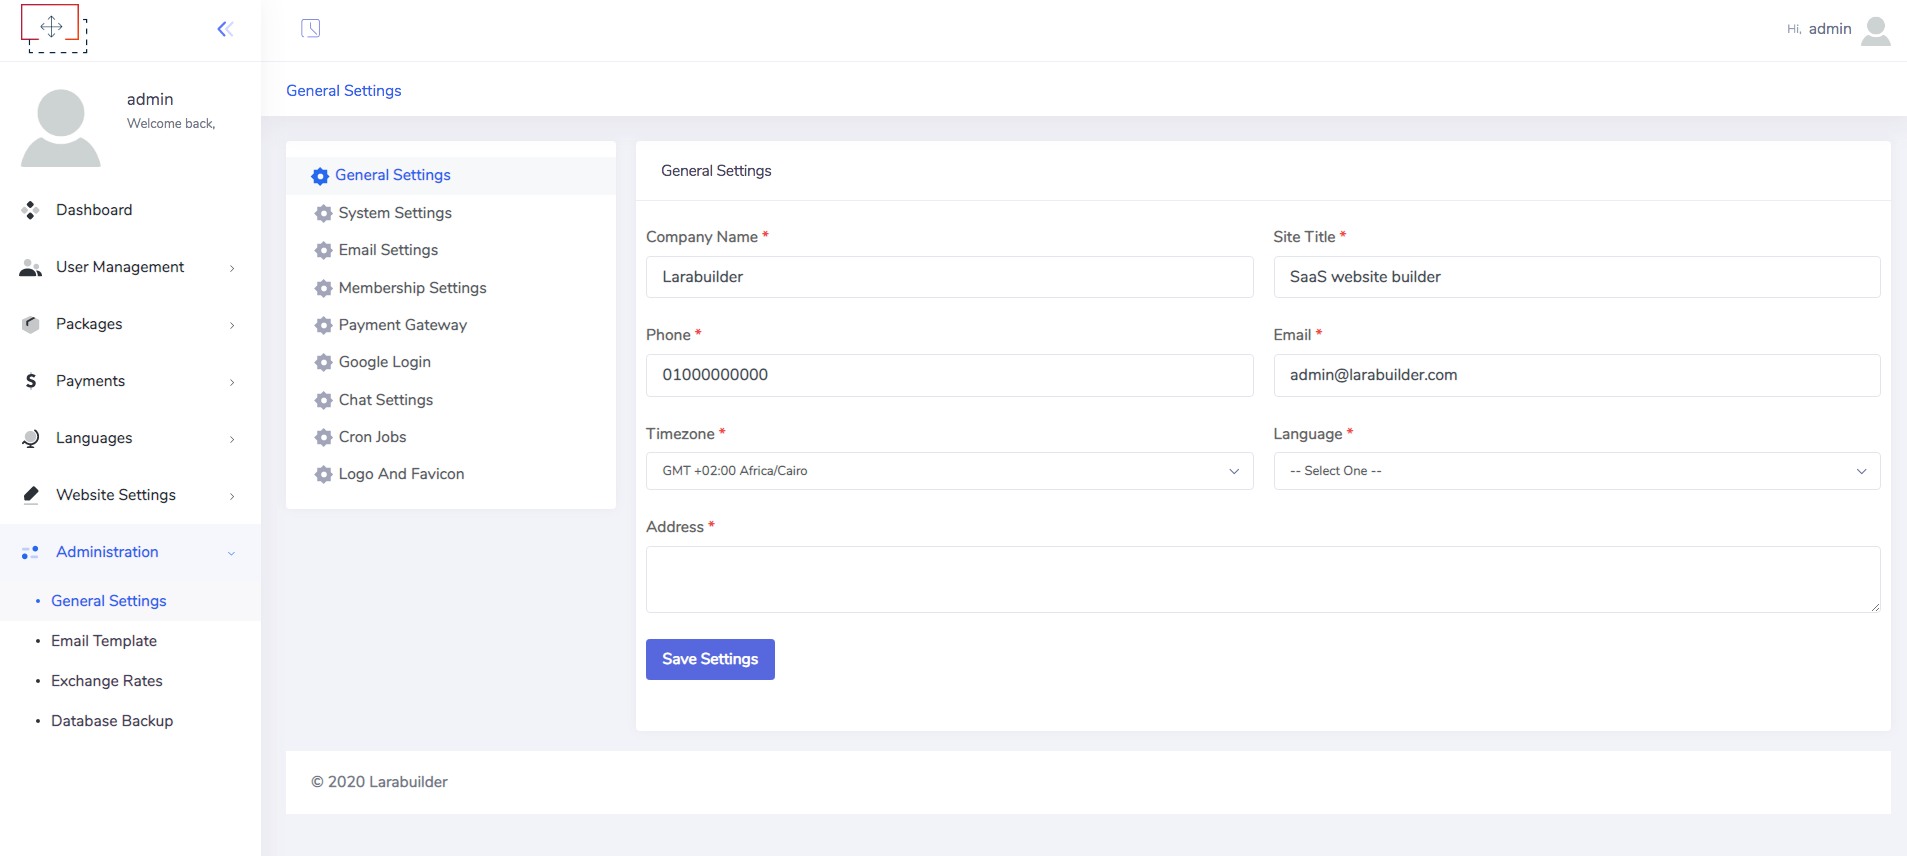Open the Timezone dropdown
1907x856 pixels.
pyautogui.click(x=948, y=471)
